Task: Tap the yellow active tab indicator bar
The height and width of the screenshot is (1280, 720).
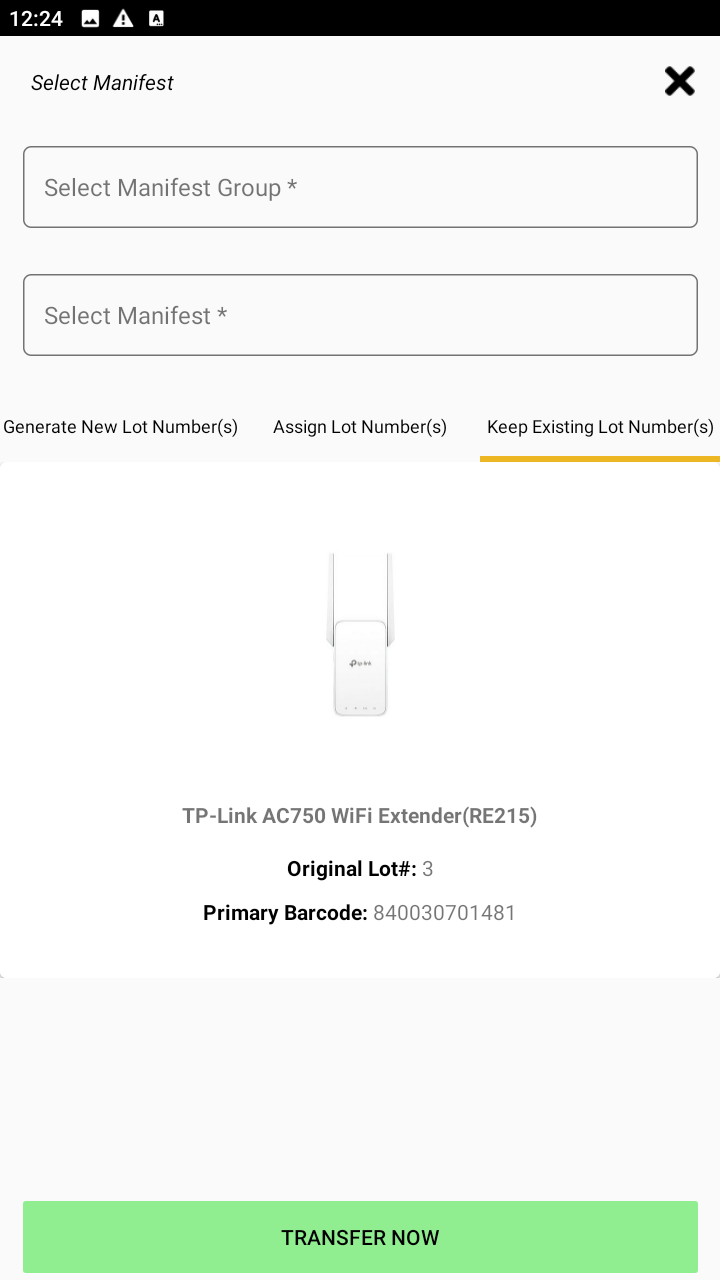Action: [x=600, y=459]
